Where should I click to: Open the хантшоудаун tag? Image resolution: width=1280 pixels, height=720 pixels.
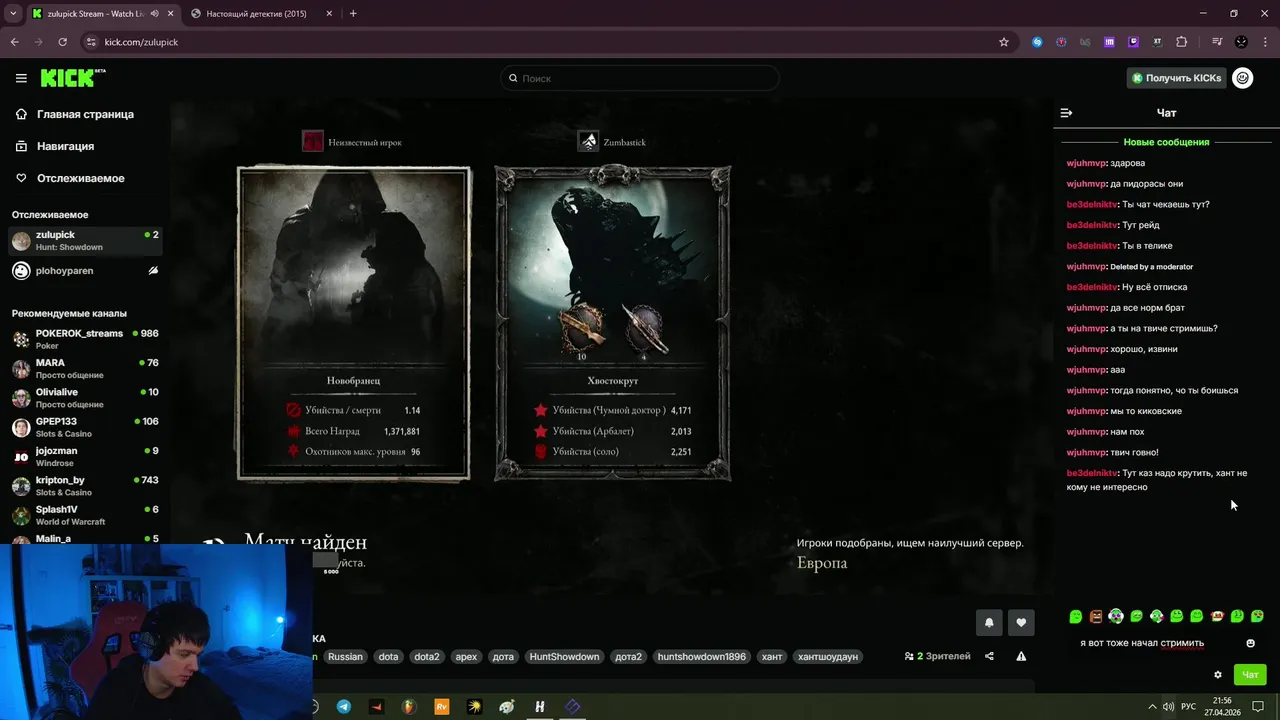[x=828, y=657]
